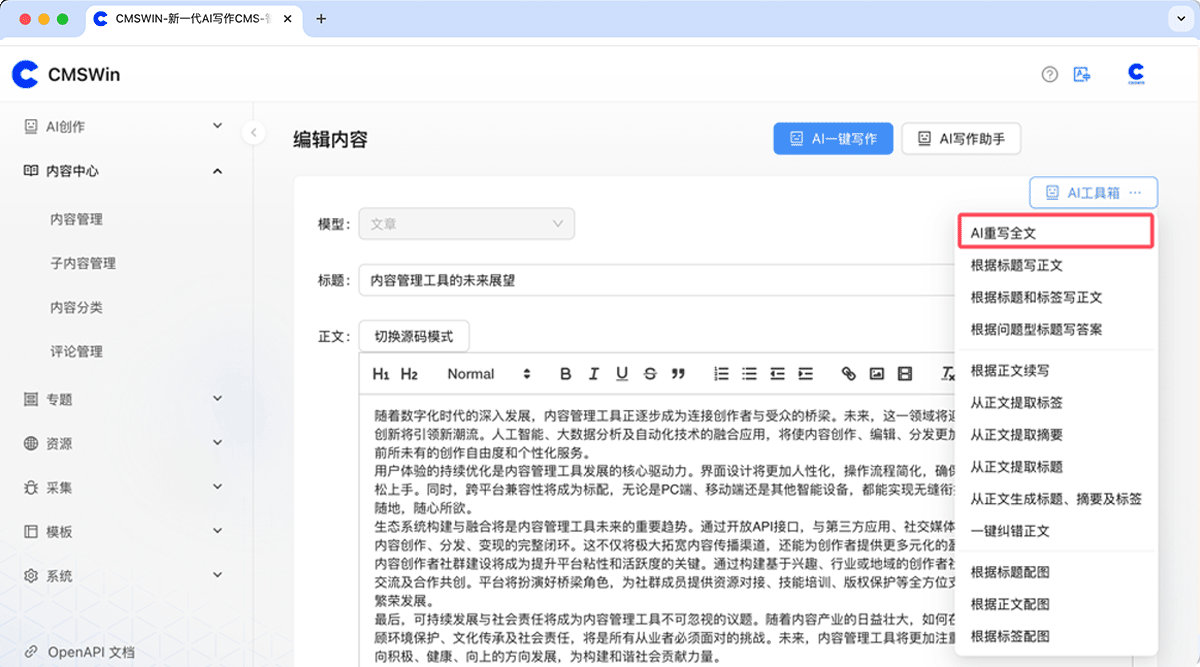Toggle bold formatting in editor toolbar

[565, 374]
